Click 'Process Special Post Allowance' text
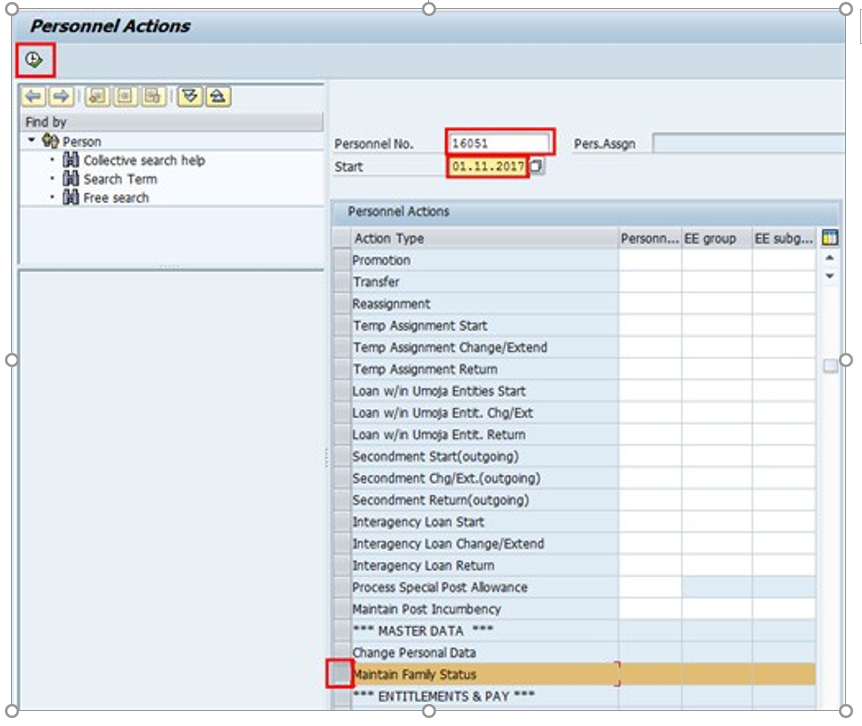 click(x=440, y=588)
